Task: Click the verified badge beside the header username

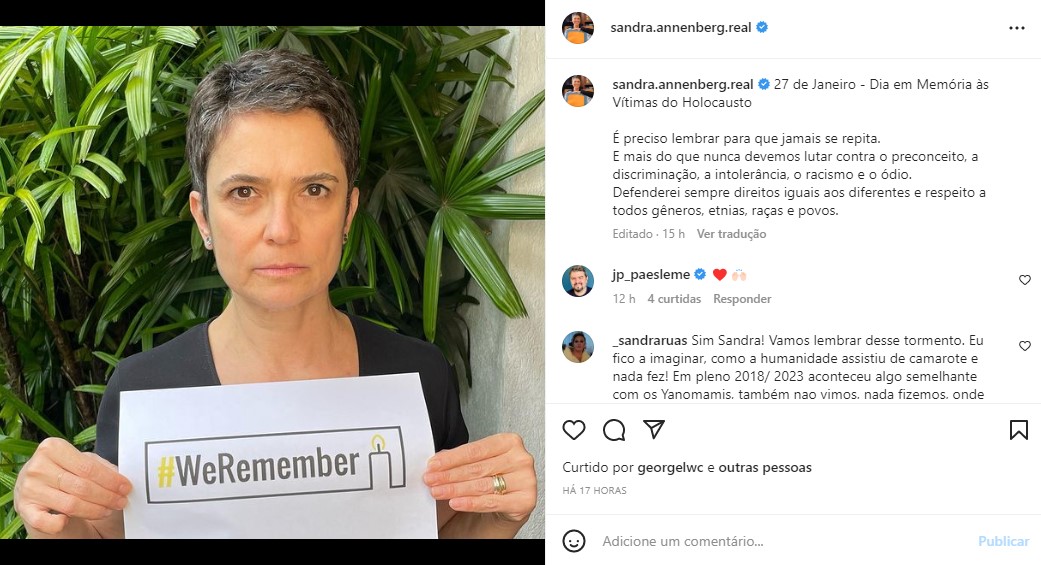Action: 762,27
